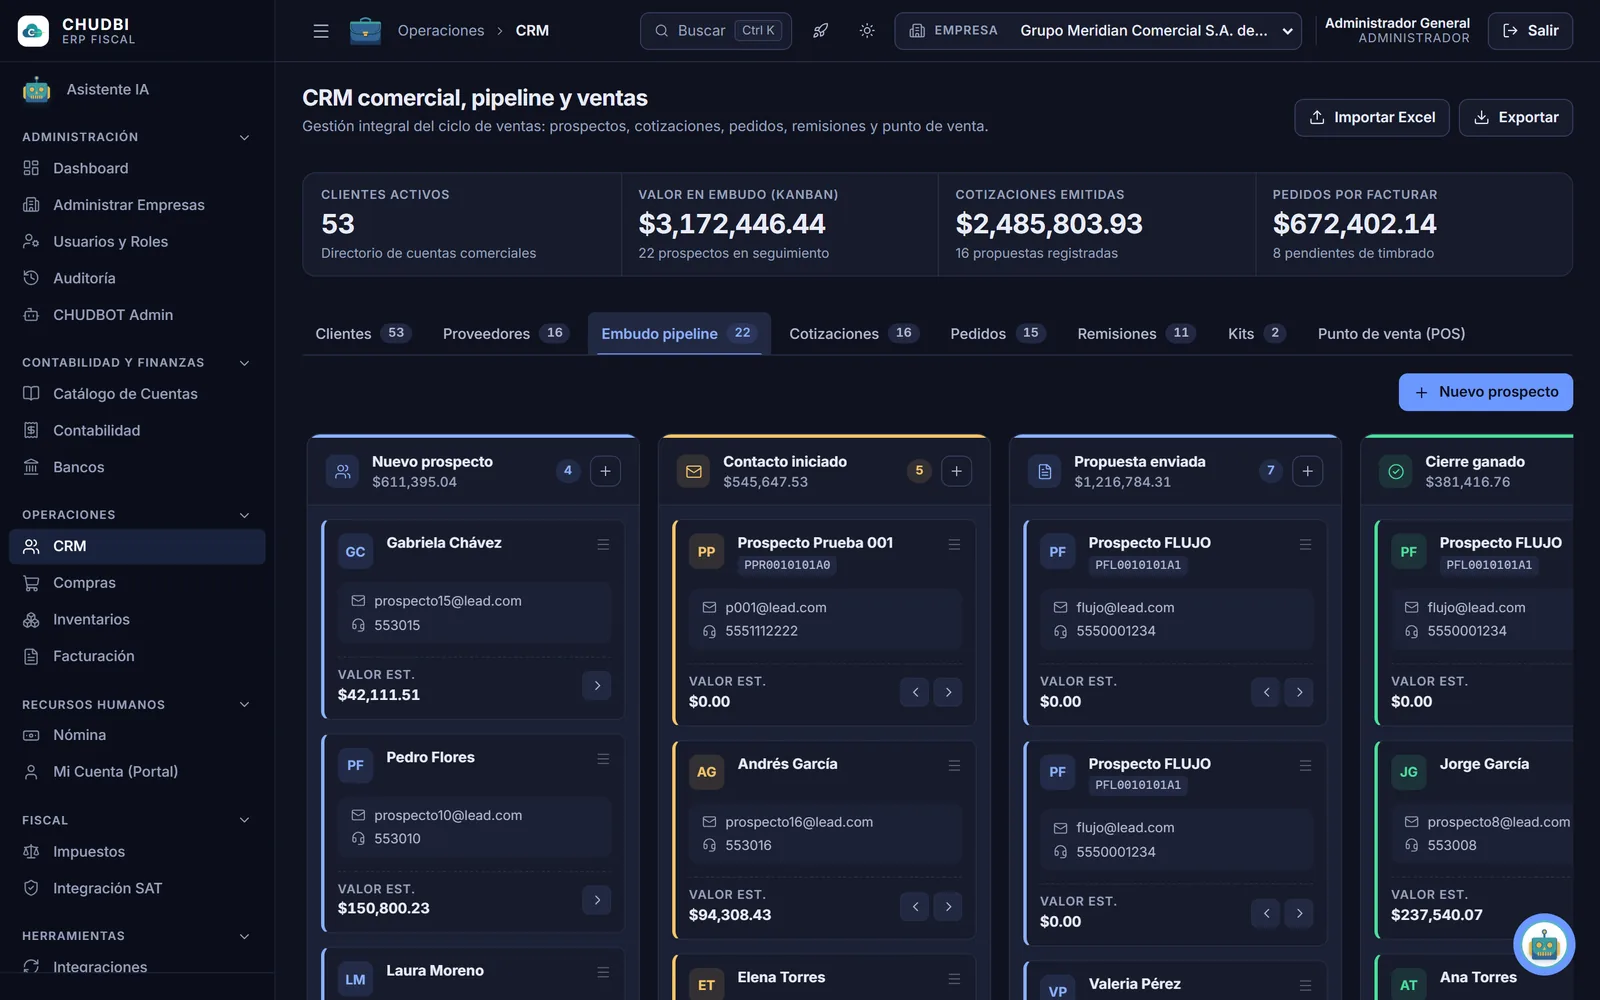Log out with the Salir button

1530,31
